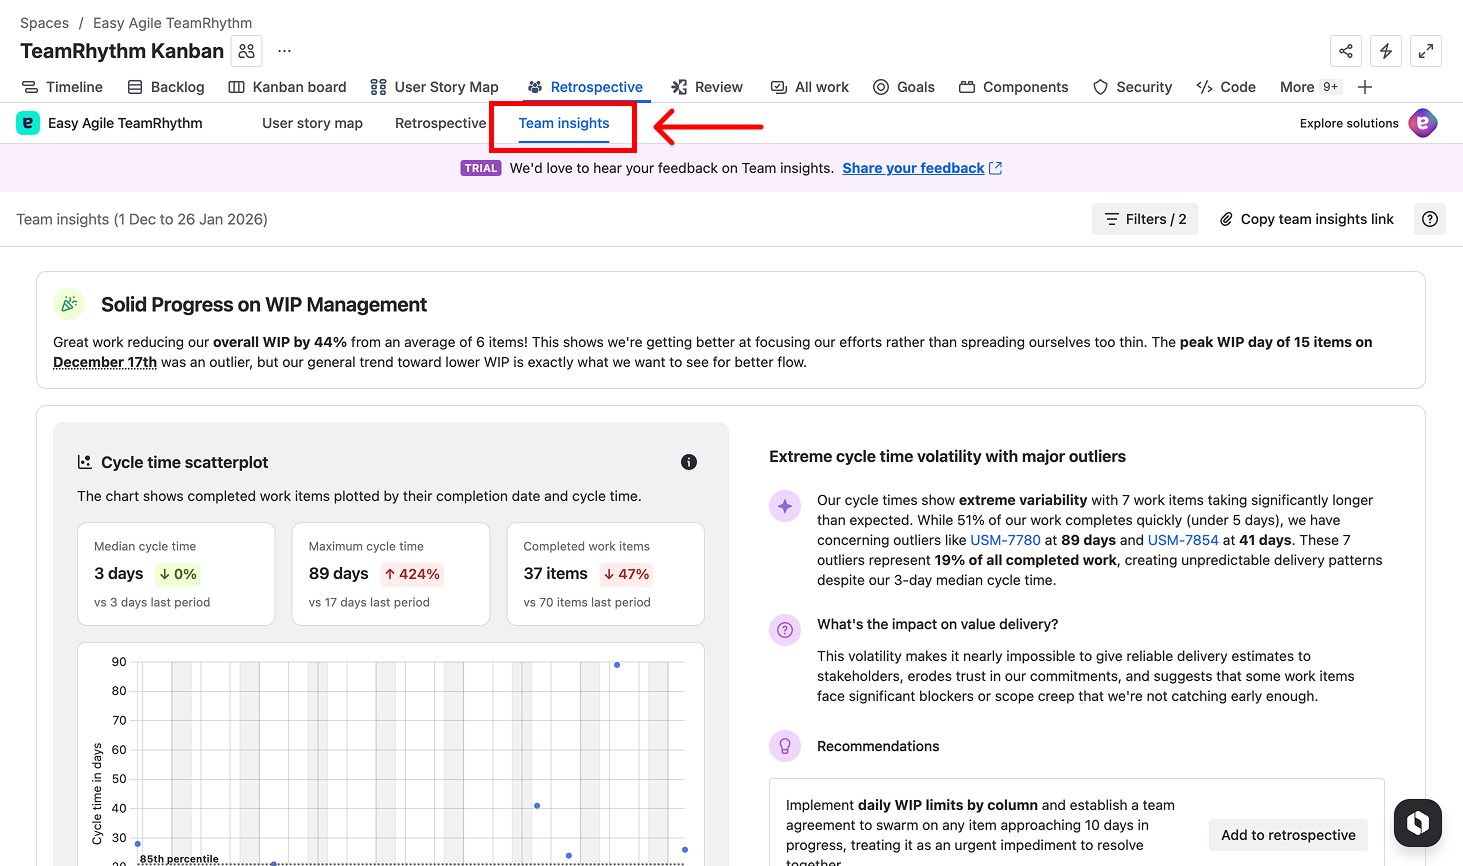The image size is (1463, 866).
Task: Enter full screen with expand icon
Action: tap(1426, 51)
